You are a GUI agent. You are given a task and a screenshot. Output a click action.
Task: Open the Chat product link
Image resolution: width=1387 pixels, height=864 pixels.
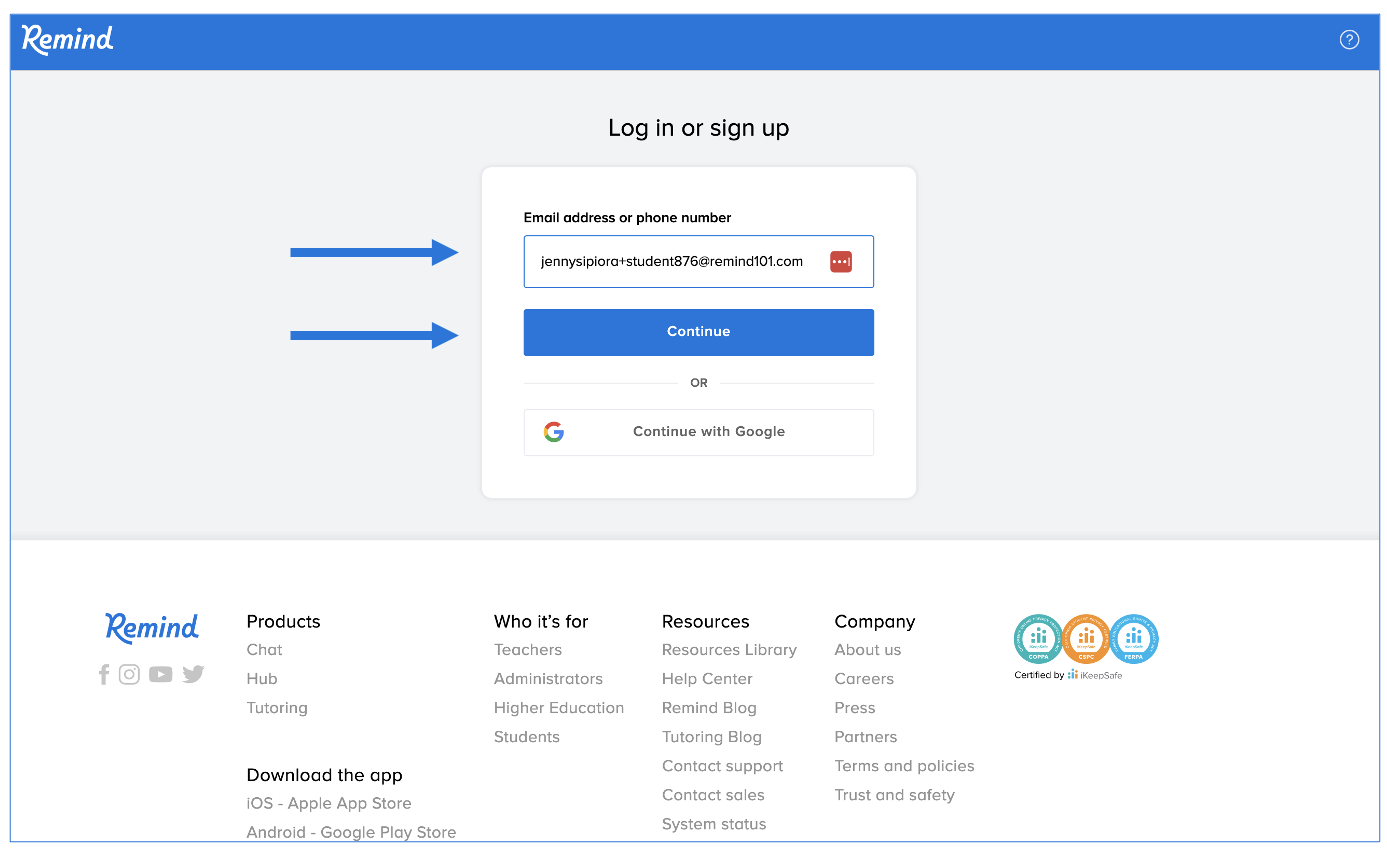(x=264, y=650)
